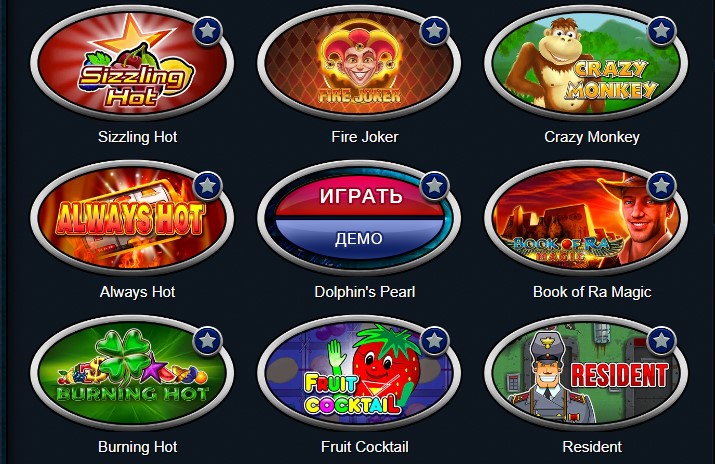
Task: Click the Burning Hot text label
Action: (137, 447)
